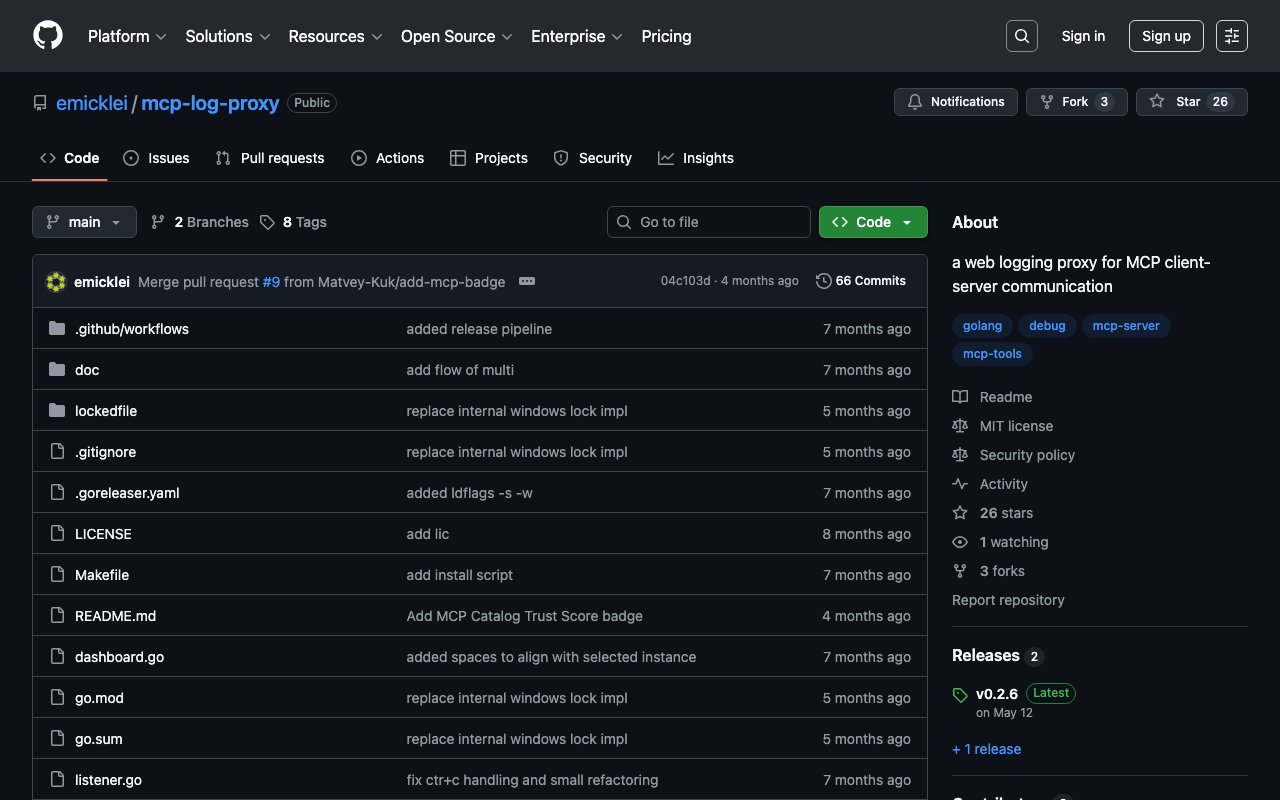
Task: Click the bell icon for Notifications
Action: [x=914, y=102]
